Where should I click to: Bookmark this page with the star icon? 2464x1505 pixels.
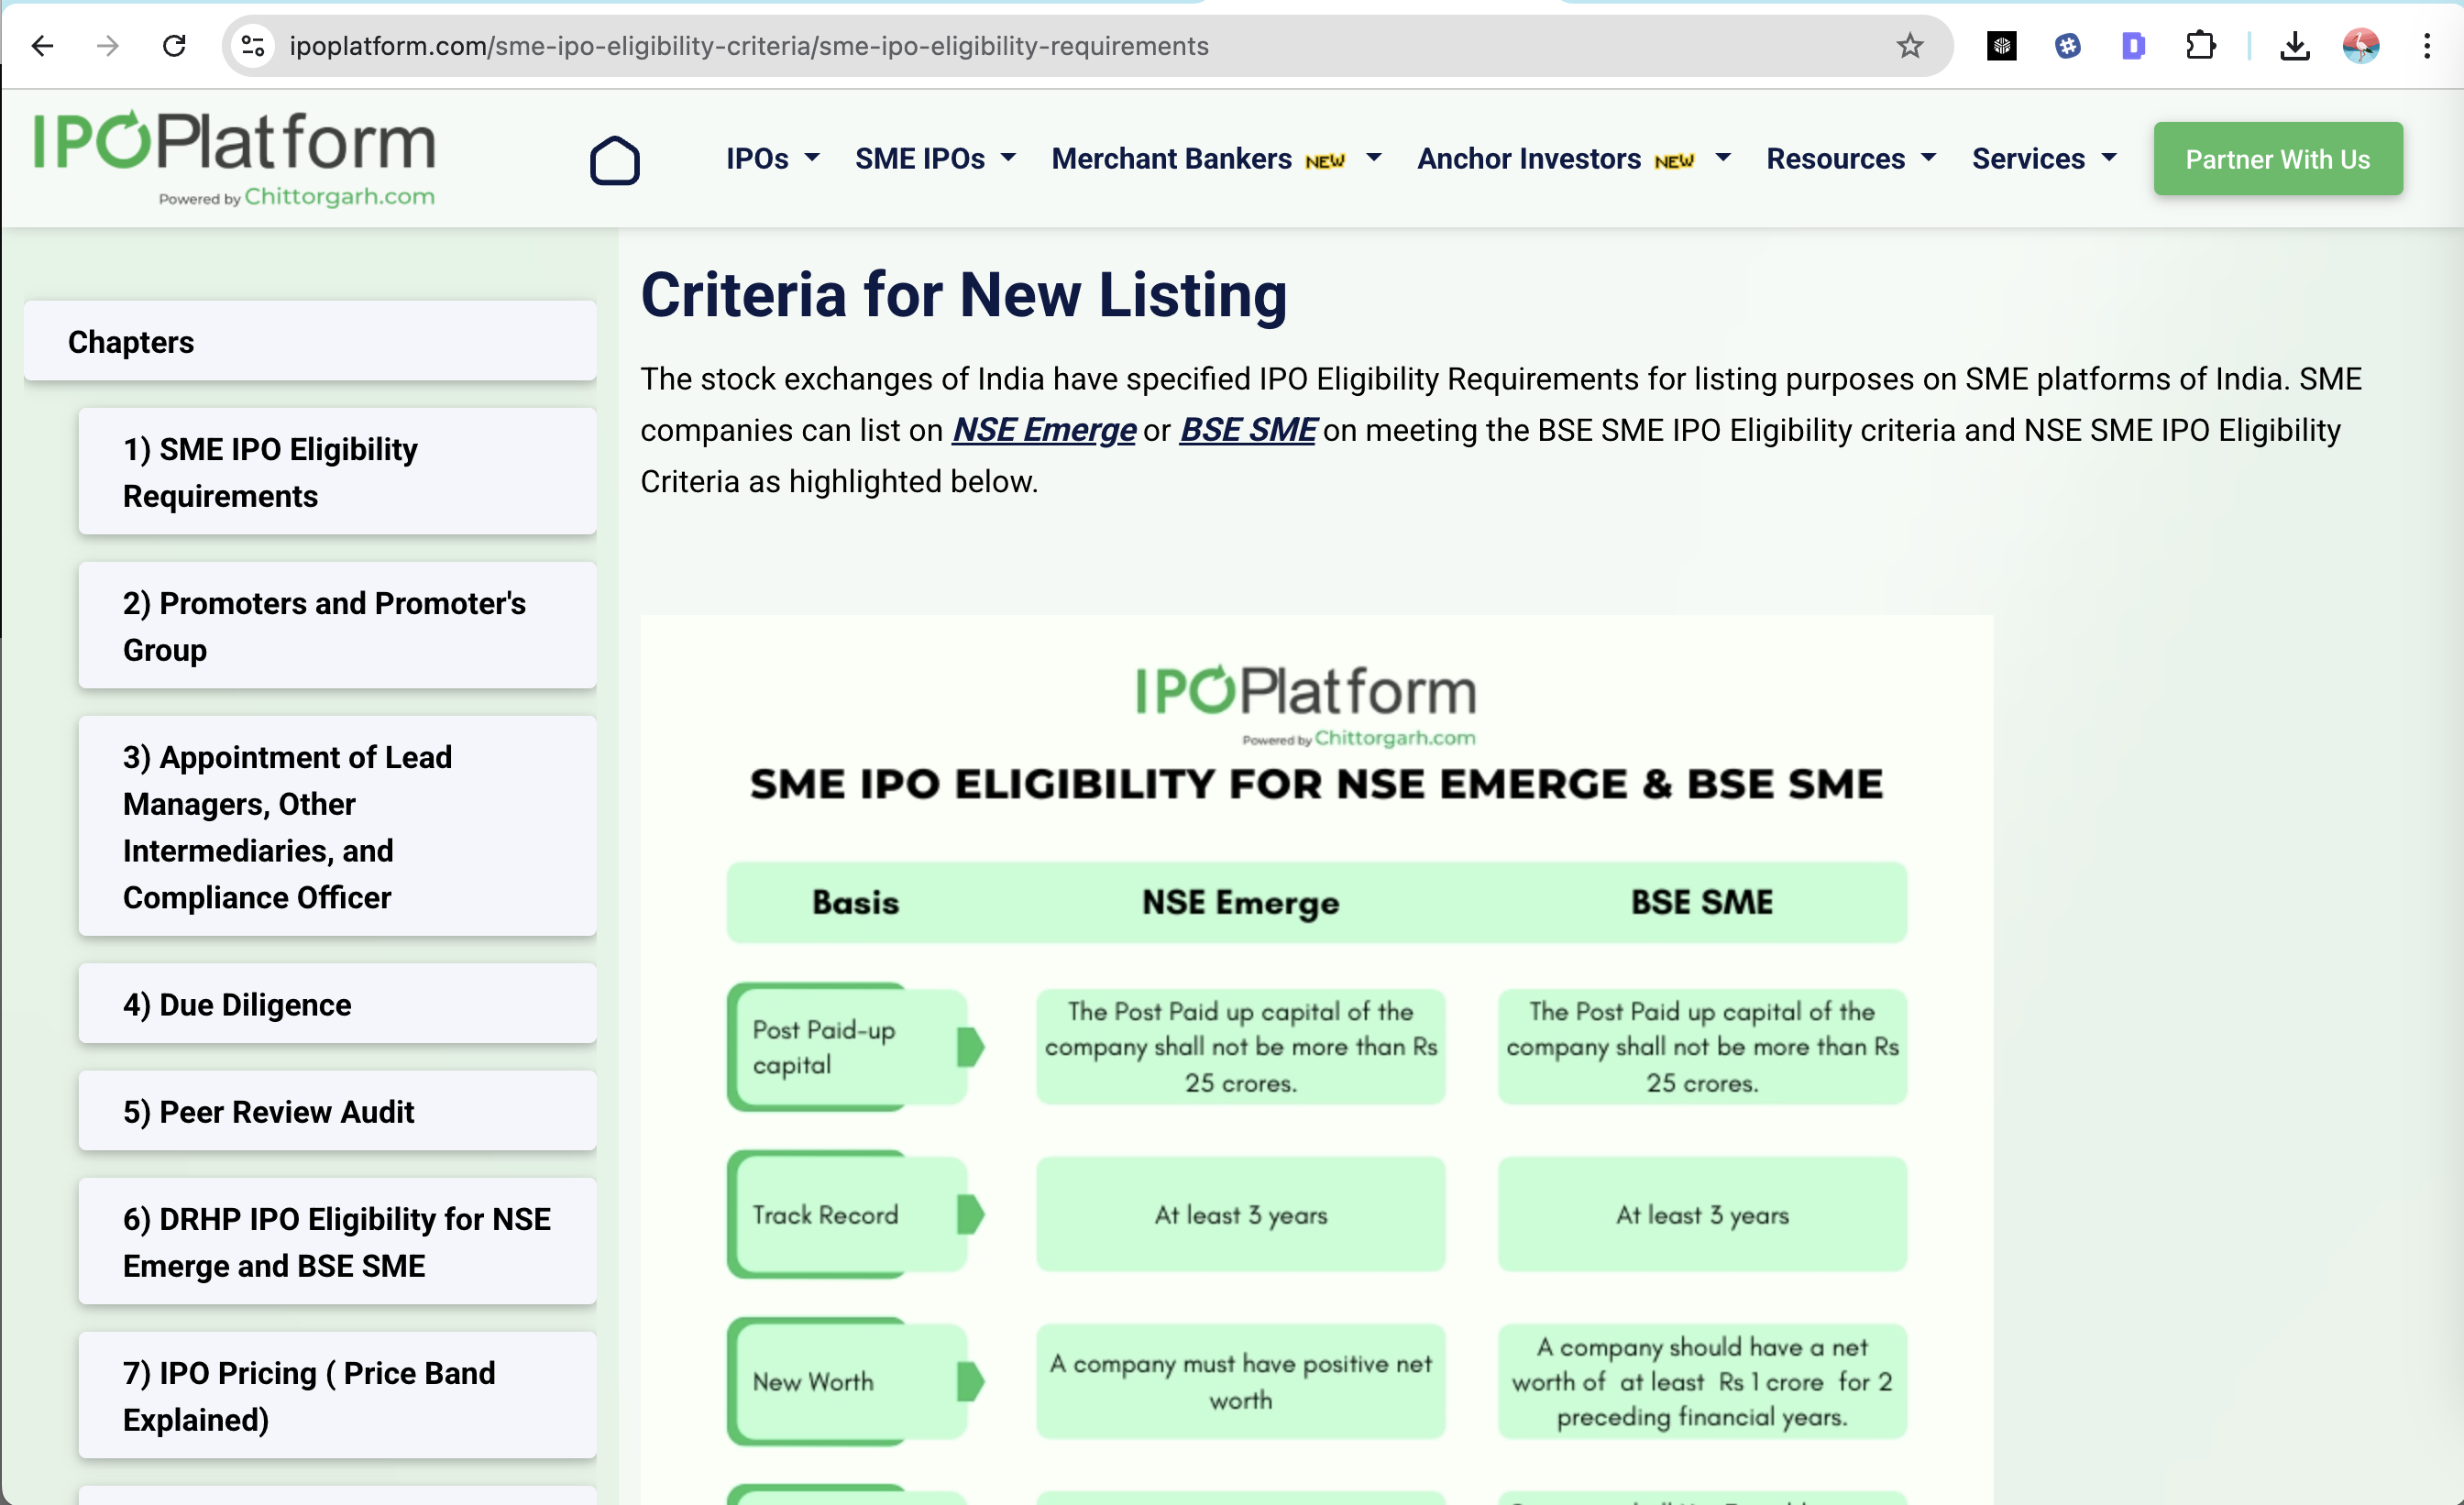(x=1910, y=46)
